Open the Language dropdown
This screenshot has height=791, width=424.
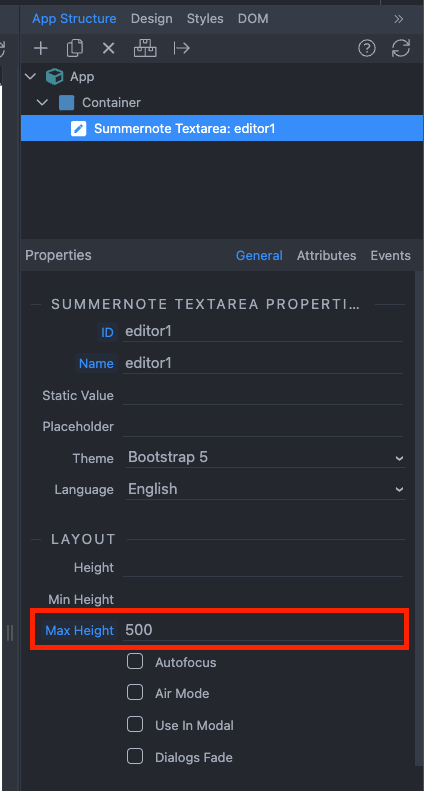click(x=266, y=489)
